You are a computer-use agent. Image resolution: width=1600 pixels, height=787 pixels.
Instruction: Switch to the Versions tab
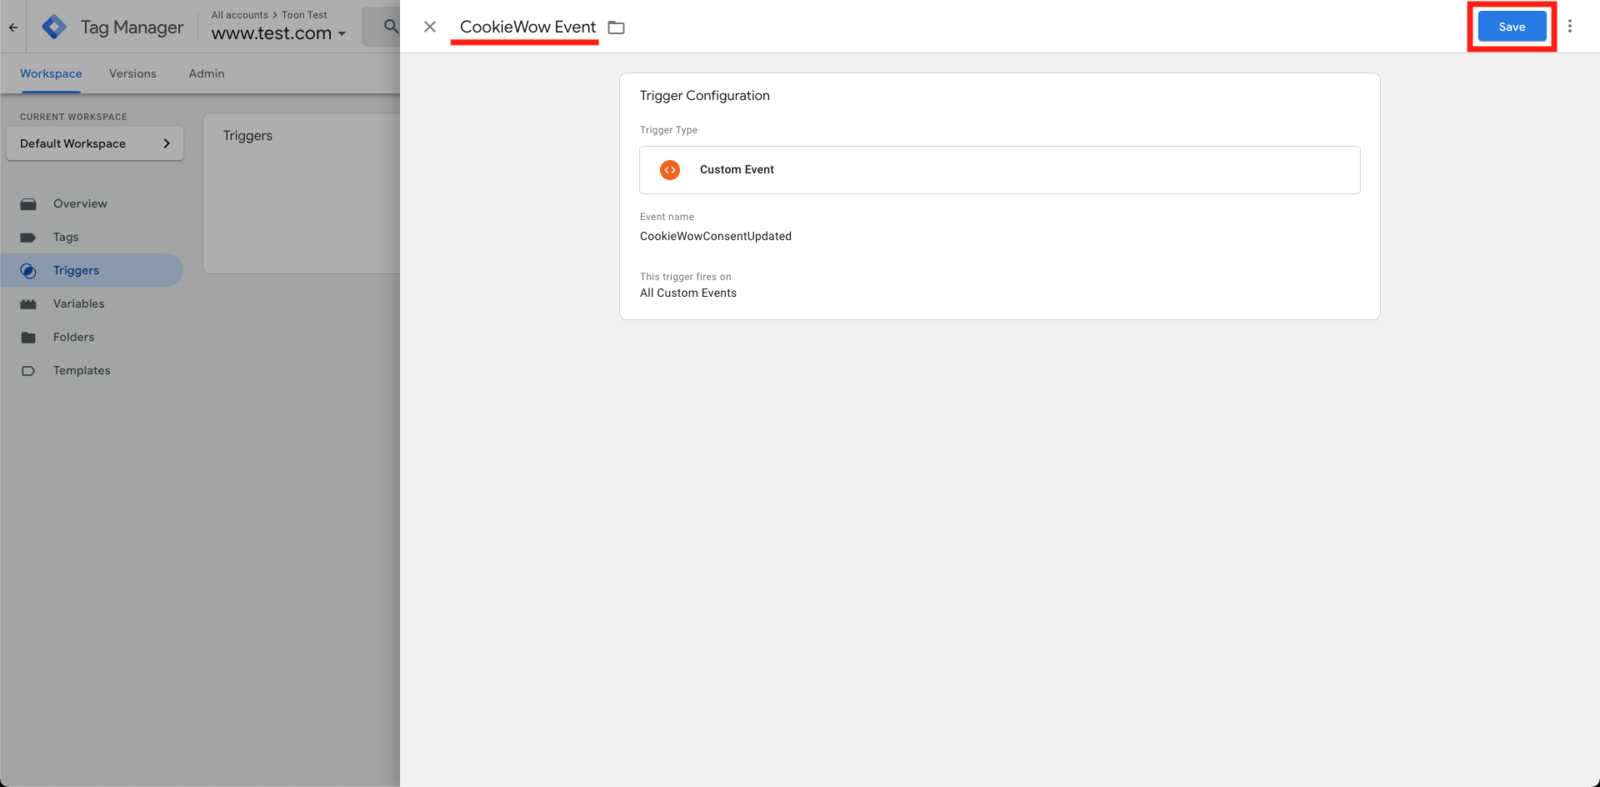[133, 74]
